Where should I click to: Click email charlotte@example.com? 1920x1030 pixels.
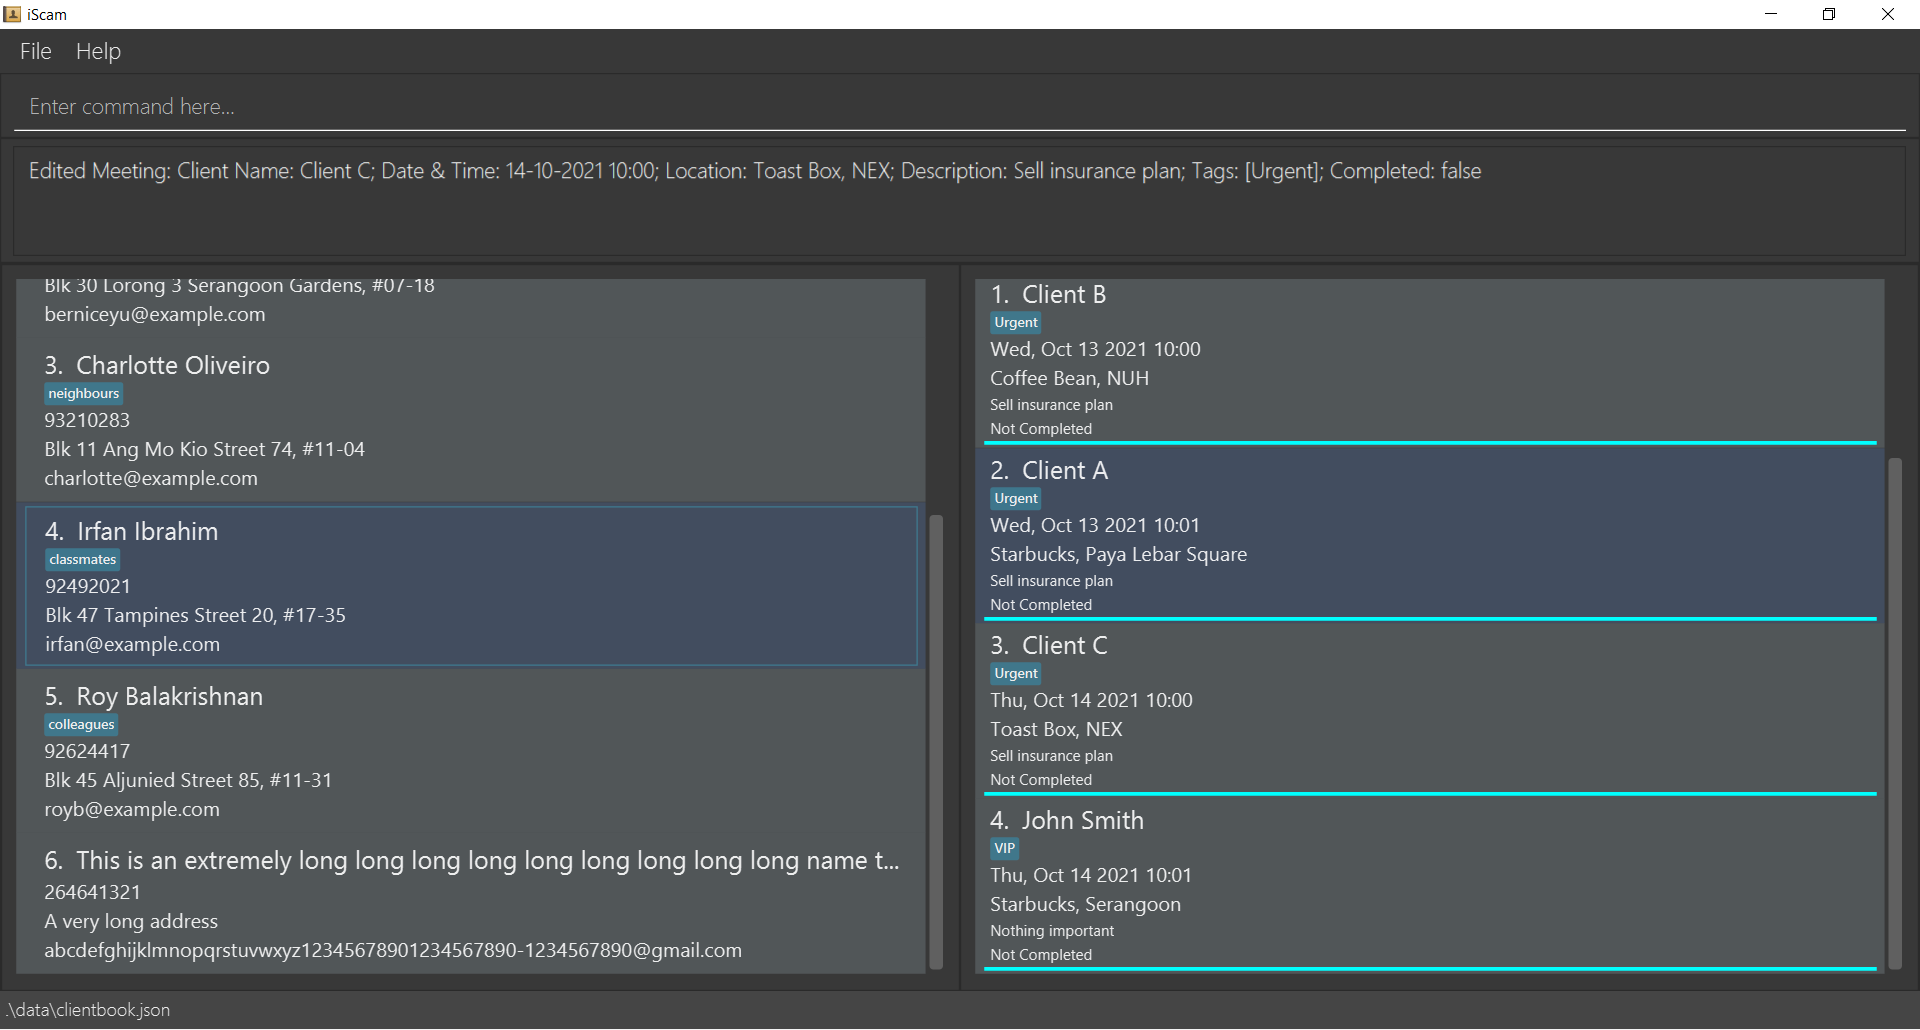(151, 478)
